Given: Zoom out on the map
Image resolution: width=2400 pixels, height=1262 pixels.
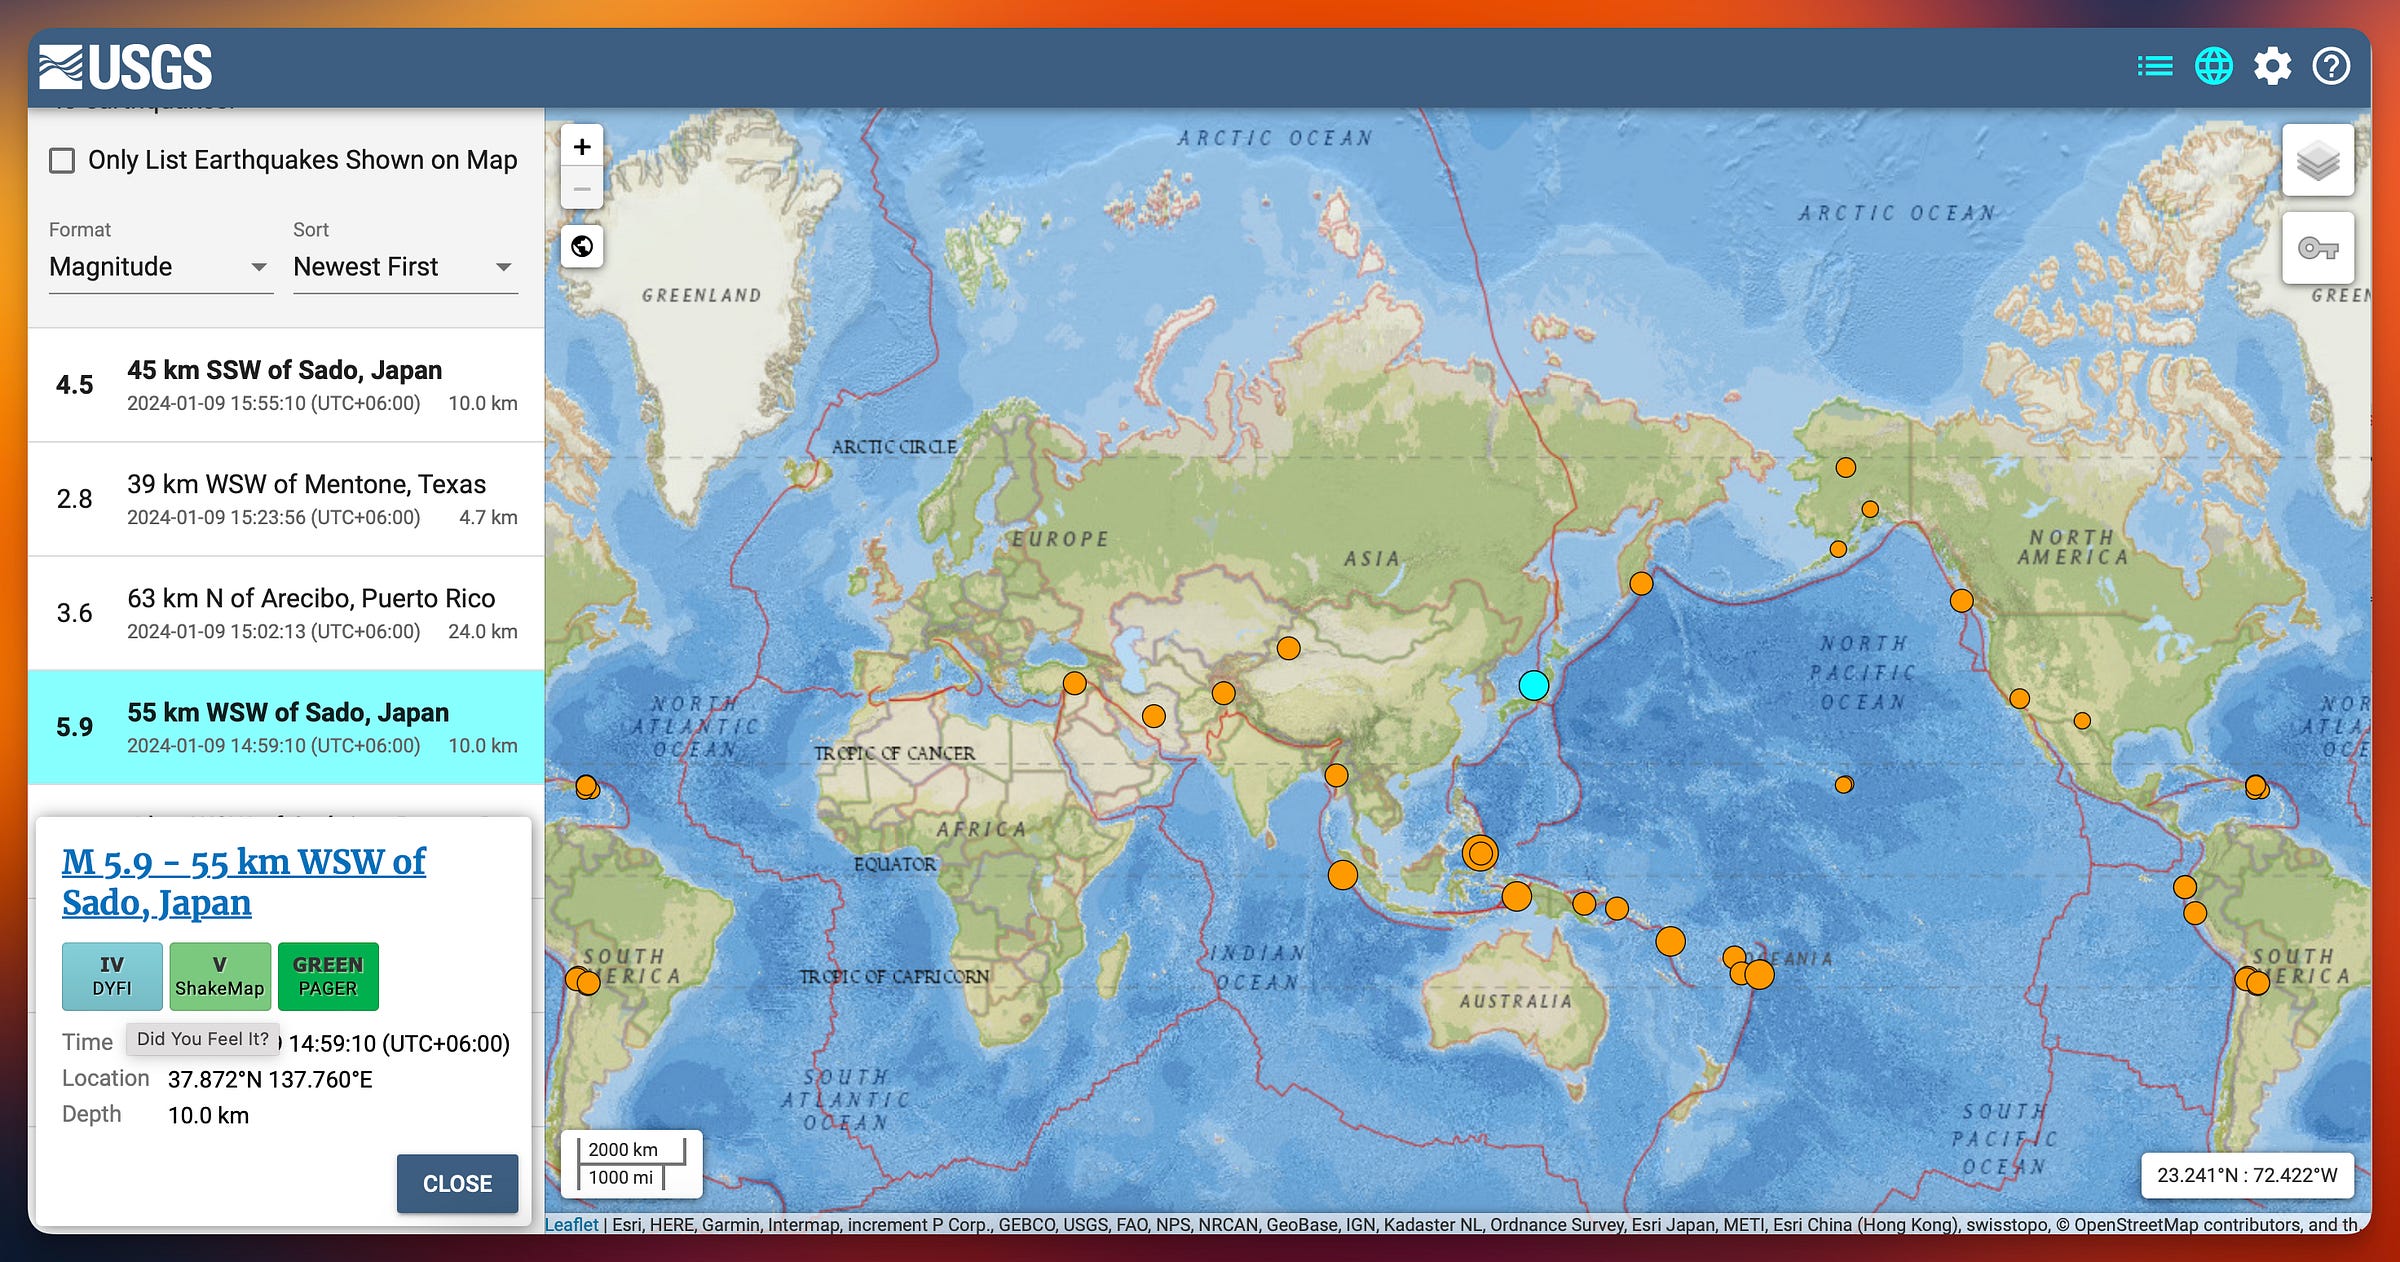Looking at the screenshot, I should (582, 189).
